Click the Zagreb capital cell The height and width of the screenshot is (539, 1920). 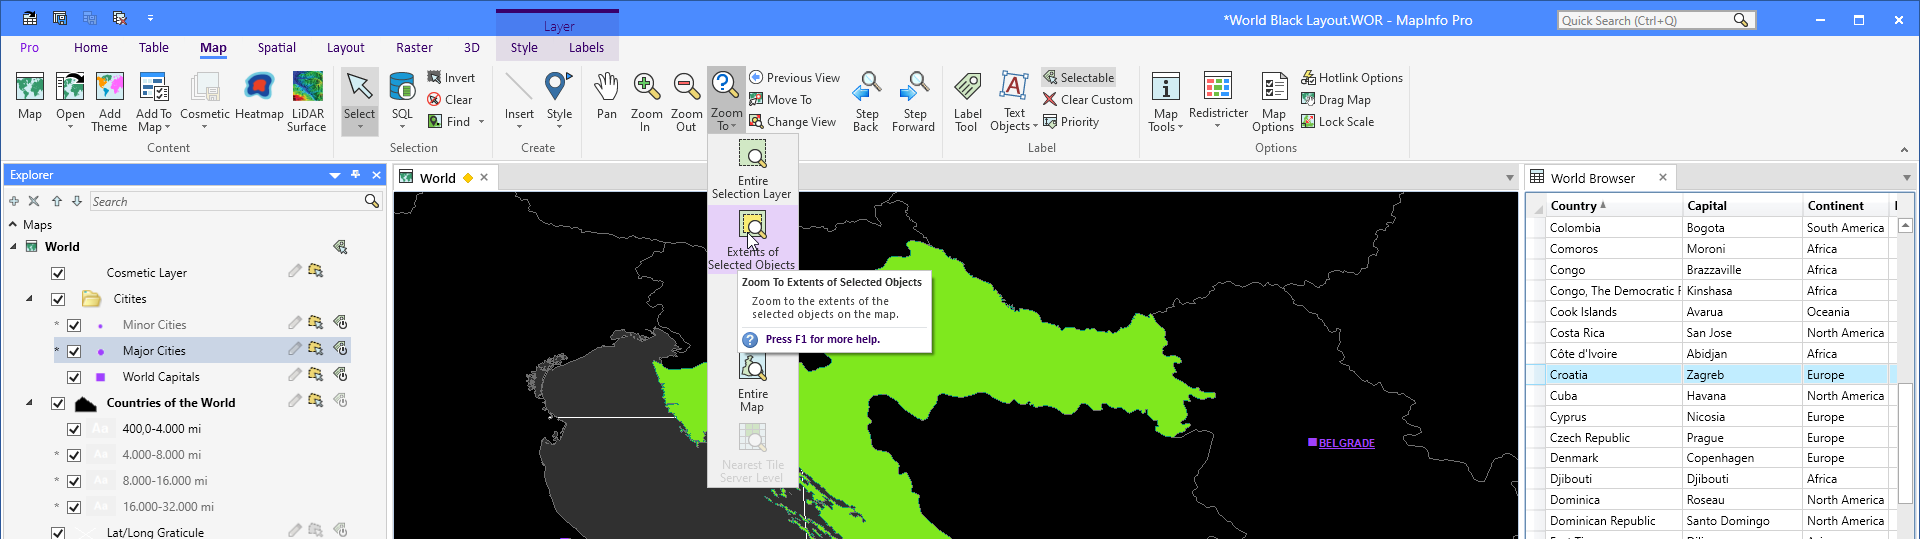click(x=1742, y=375)
